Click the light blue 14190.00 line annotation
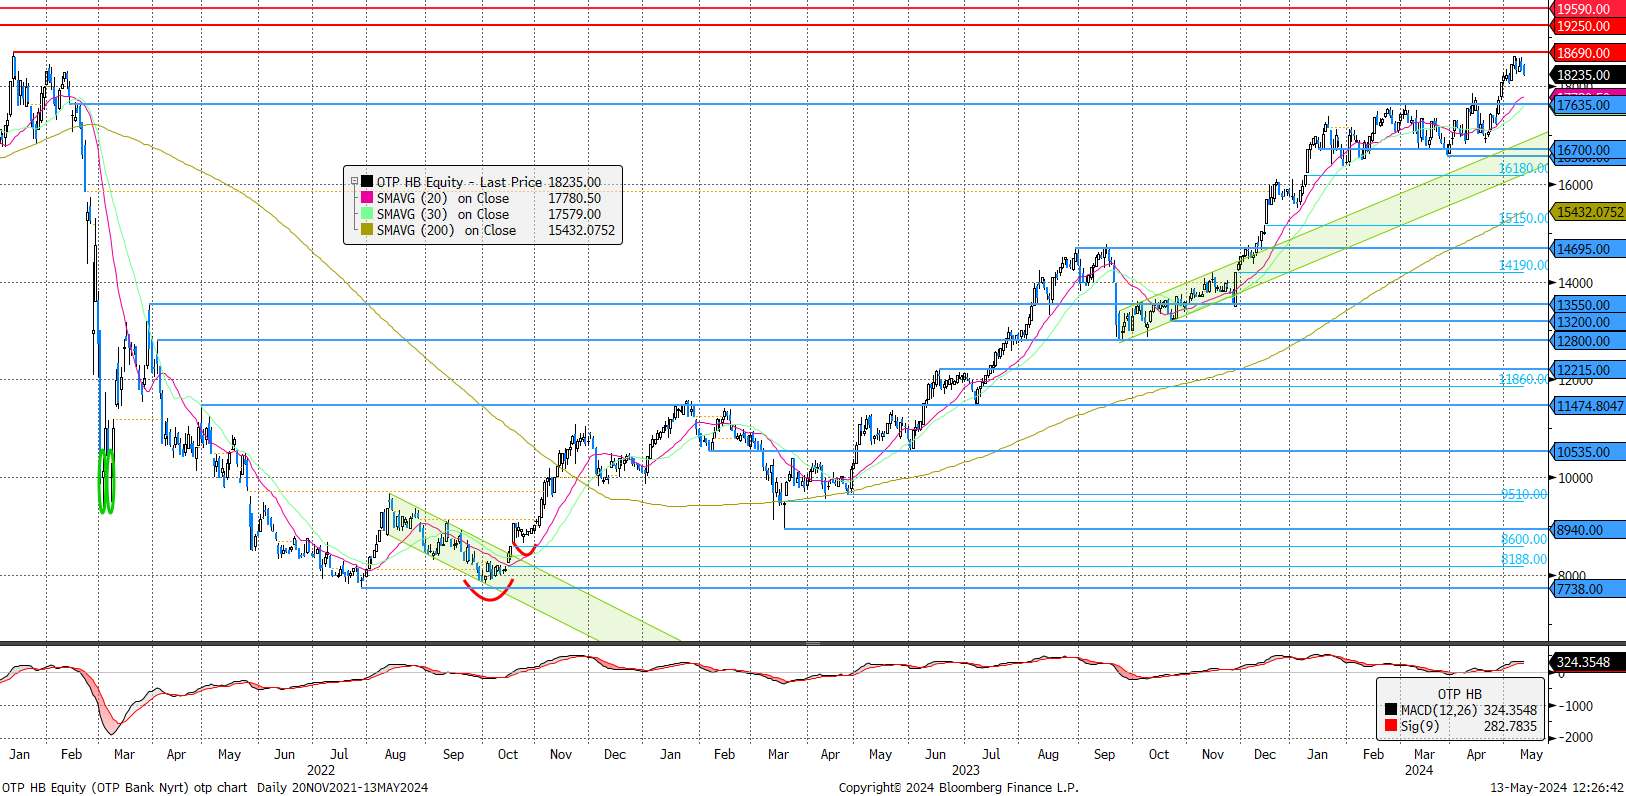Viewport: 1626px width, 796px height. coord(1523,265)
